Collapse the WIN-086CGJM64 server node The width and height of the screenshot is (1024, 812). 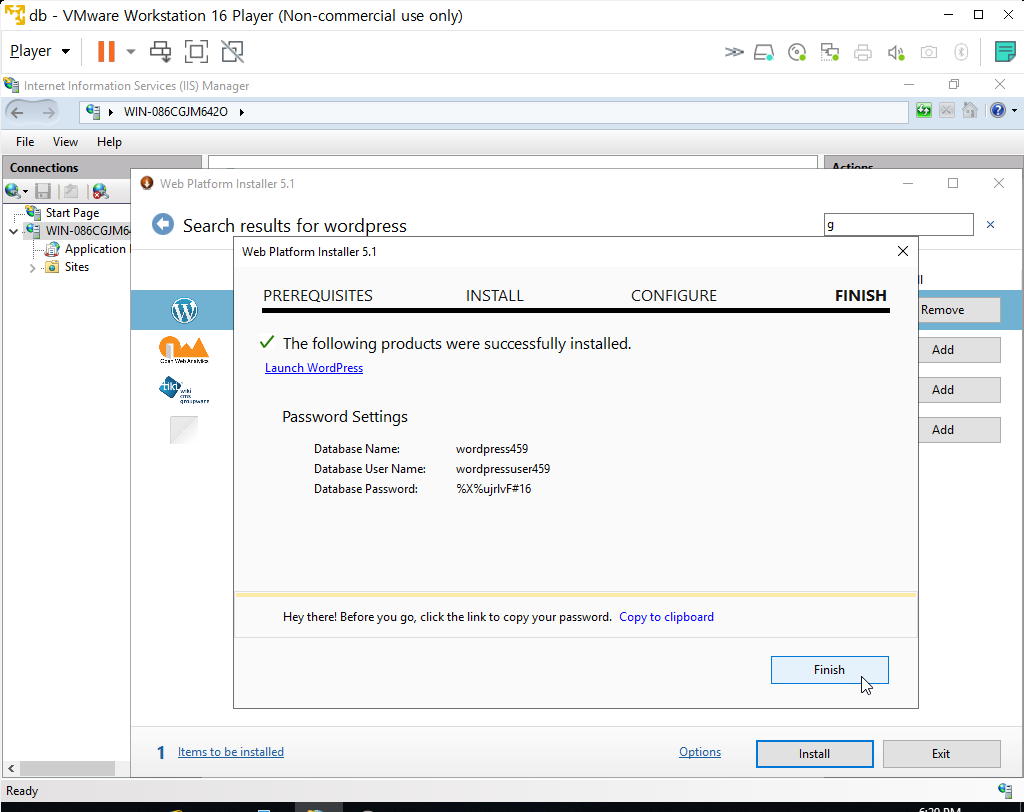14,231
